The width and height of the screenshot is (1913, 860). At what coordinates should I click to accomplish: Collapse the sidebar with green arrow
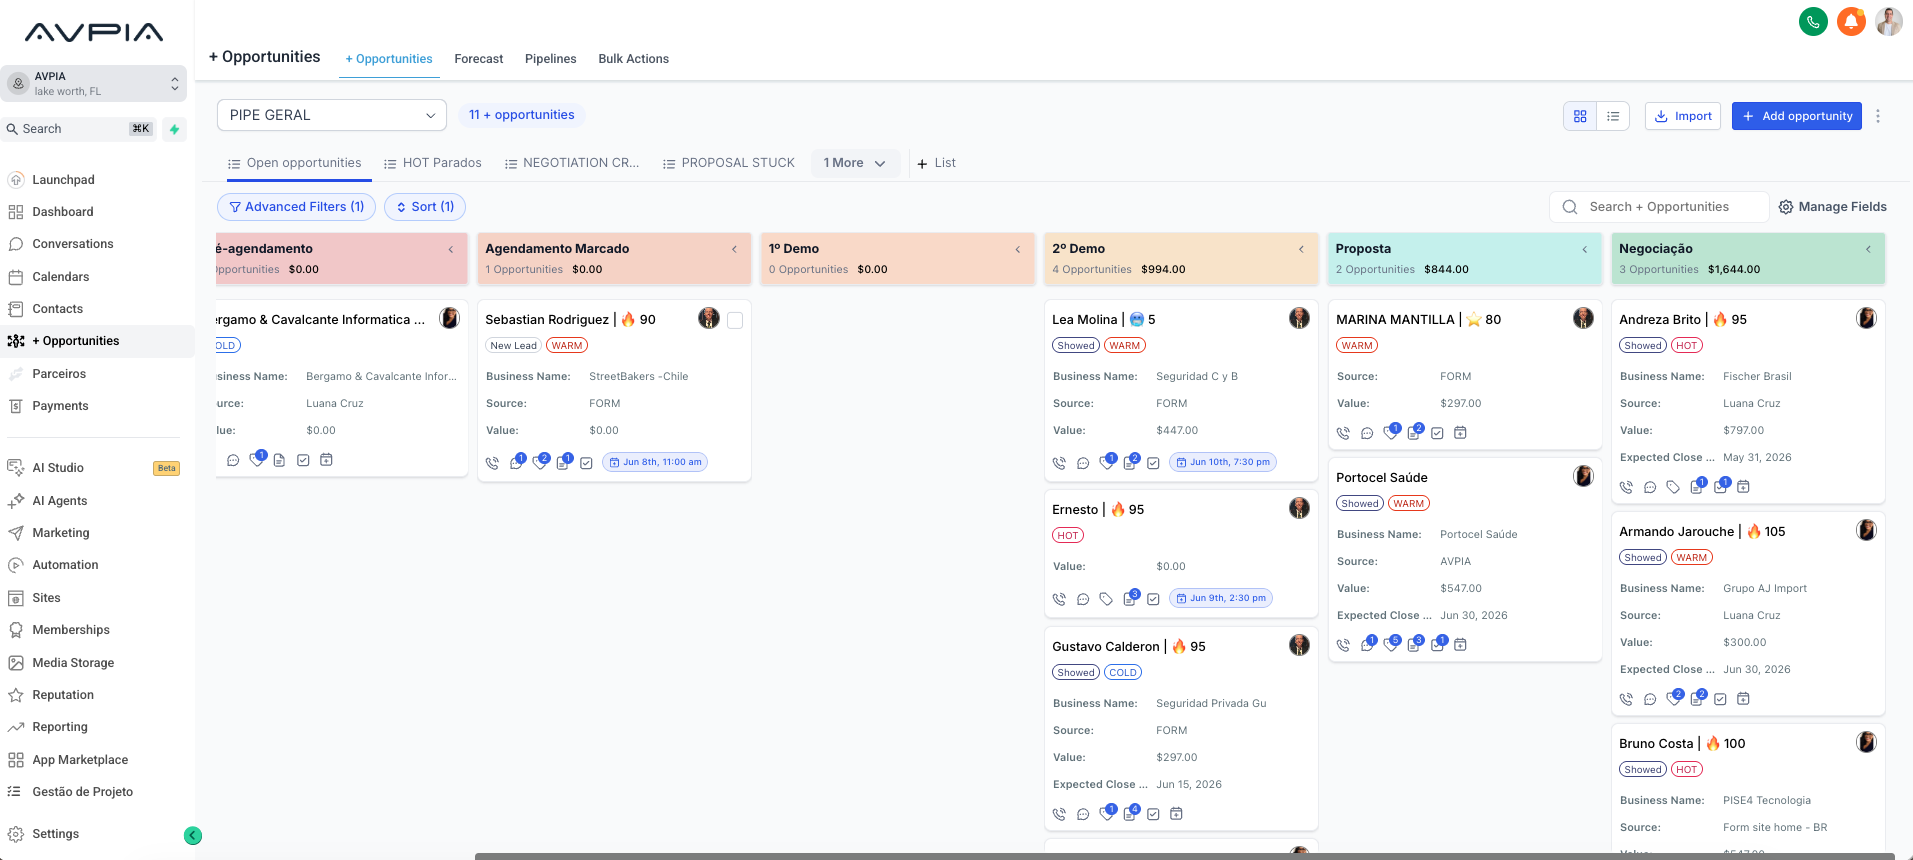coord(193,836)
